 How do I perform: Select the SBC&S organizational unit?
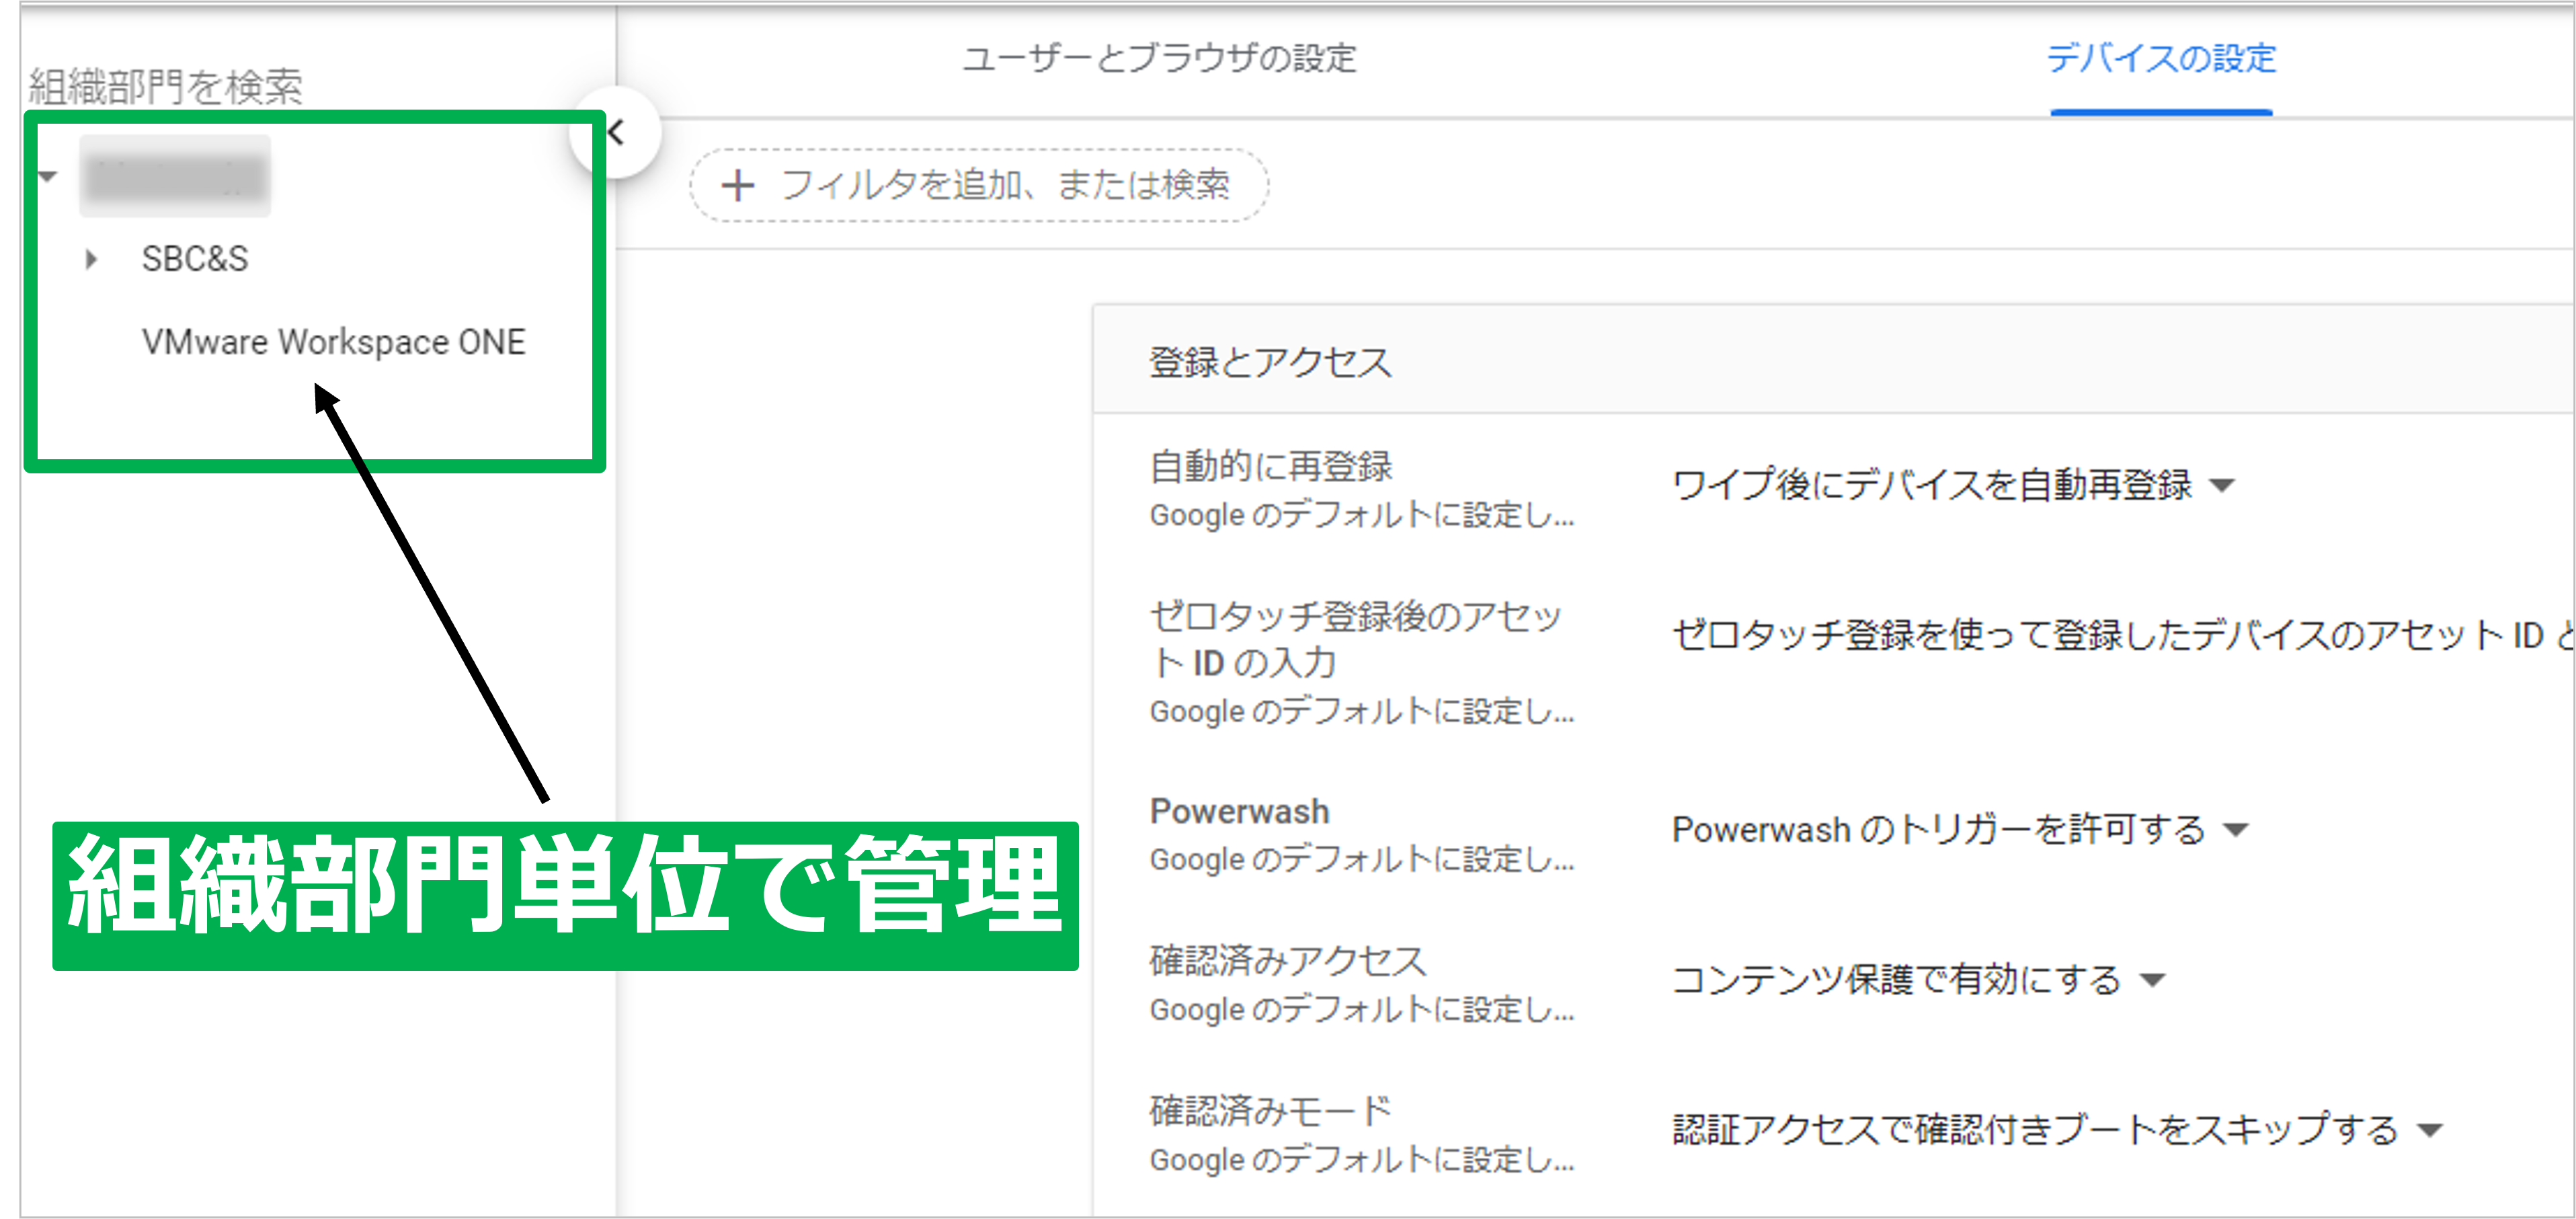click(196, 259)
